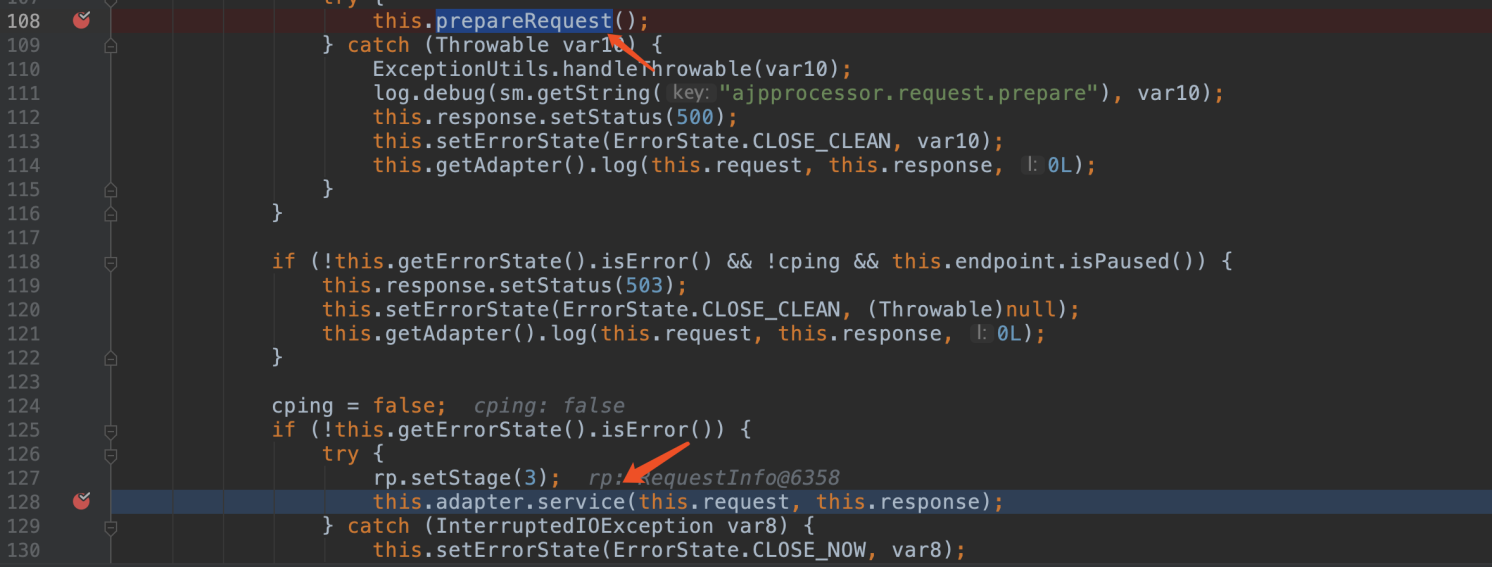1492x567 pixels.
Task: Click the 'cping: false' inline debug value
Action: click(x=548, y=405)
